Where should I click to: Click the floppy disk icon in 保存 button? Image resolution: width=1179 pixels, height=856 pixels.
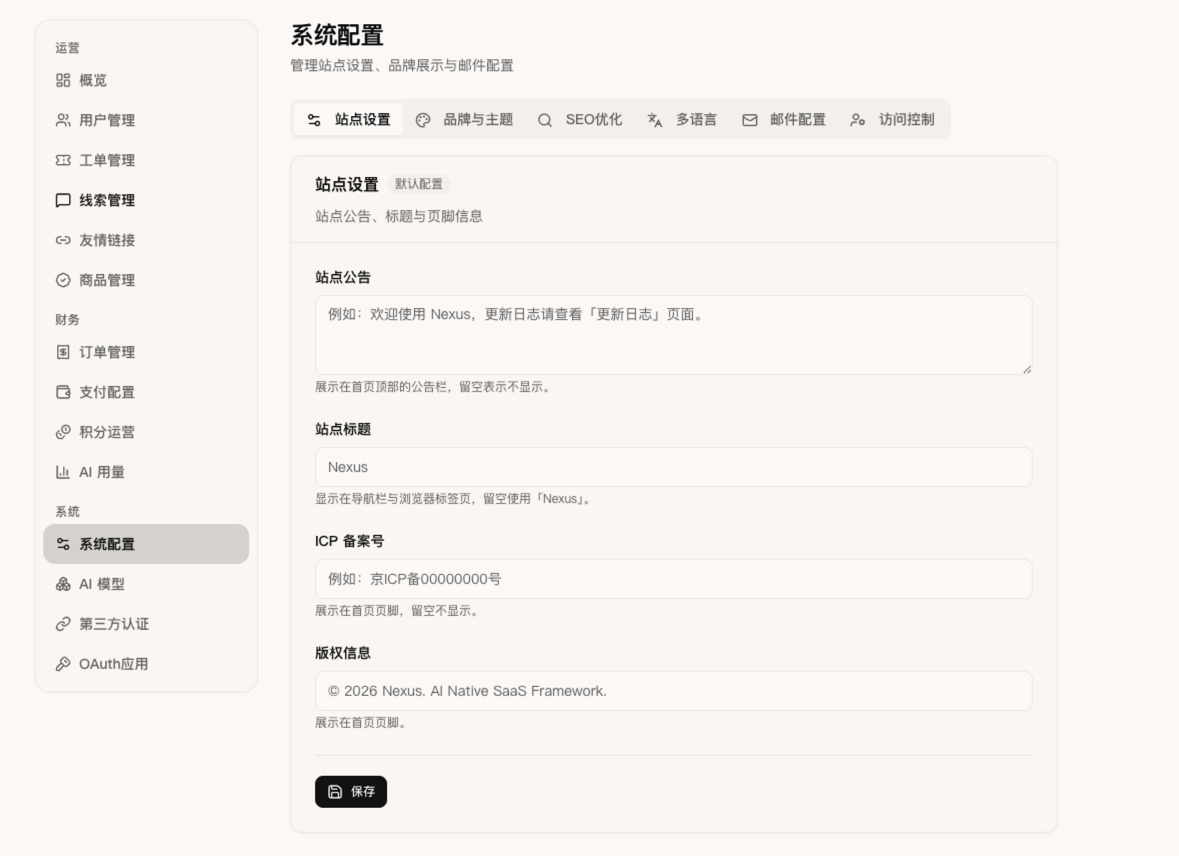[335, 791]
